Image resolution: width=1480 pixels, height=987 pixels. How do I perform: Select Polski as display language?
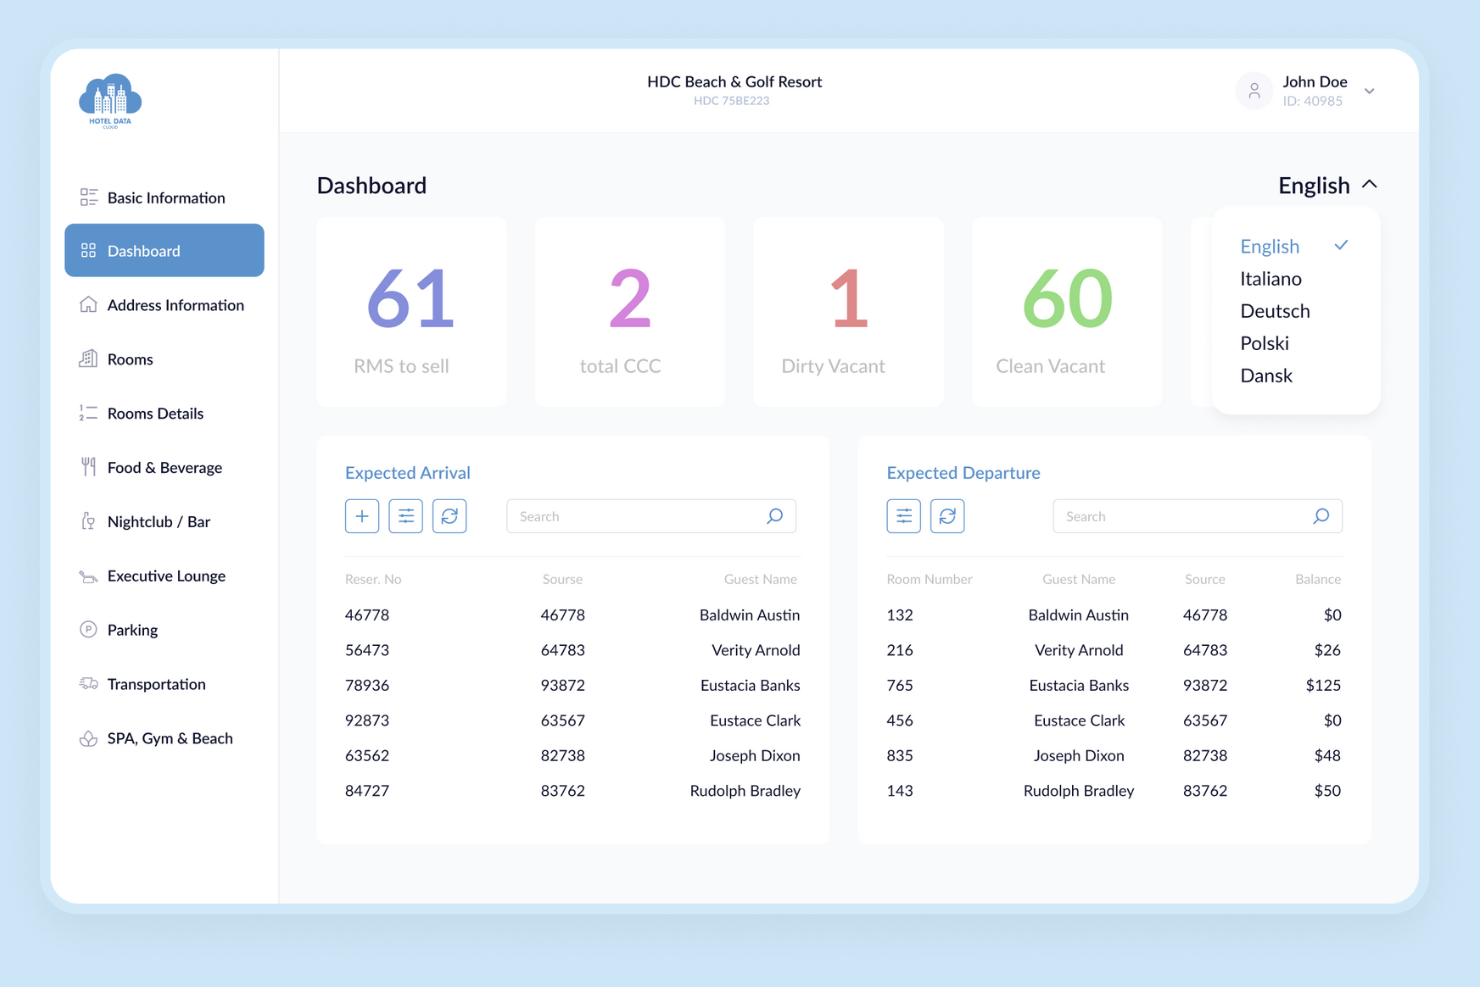coord(1265,343)
